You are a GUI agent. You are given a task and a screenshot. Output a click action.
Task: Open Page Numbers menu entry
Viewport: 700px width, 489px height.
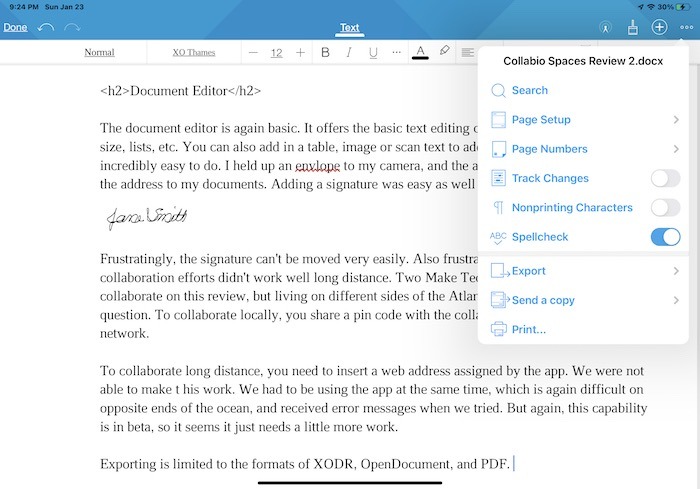[583, 149]
